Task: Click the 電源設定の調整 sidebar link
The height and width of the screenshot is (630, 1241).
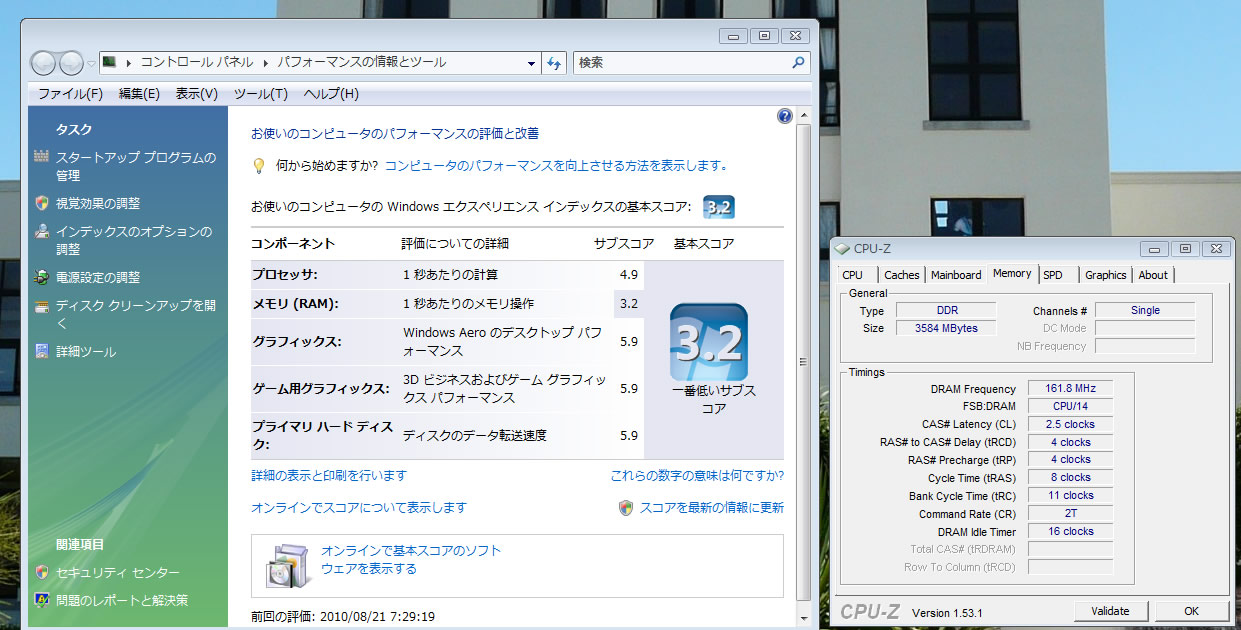Action: tap(98, 277)
